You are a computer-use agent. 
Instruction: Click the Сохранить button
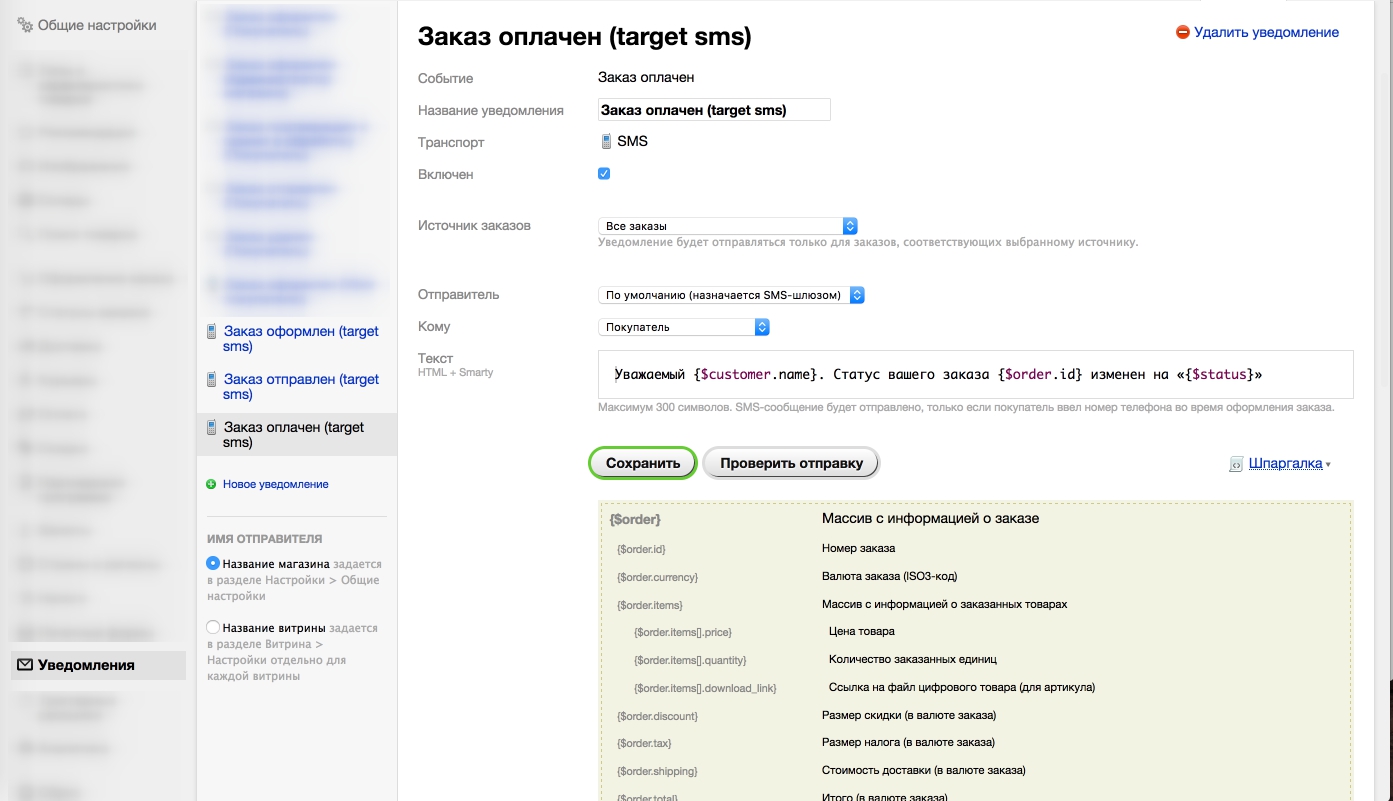coord(643,463)
